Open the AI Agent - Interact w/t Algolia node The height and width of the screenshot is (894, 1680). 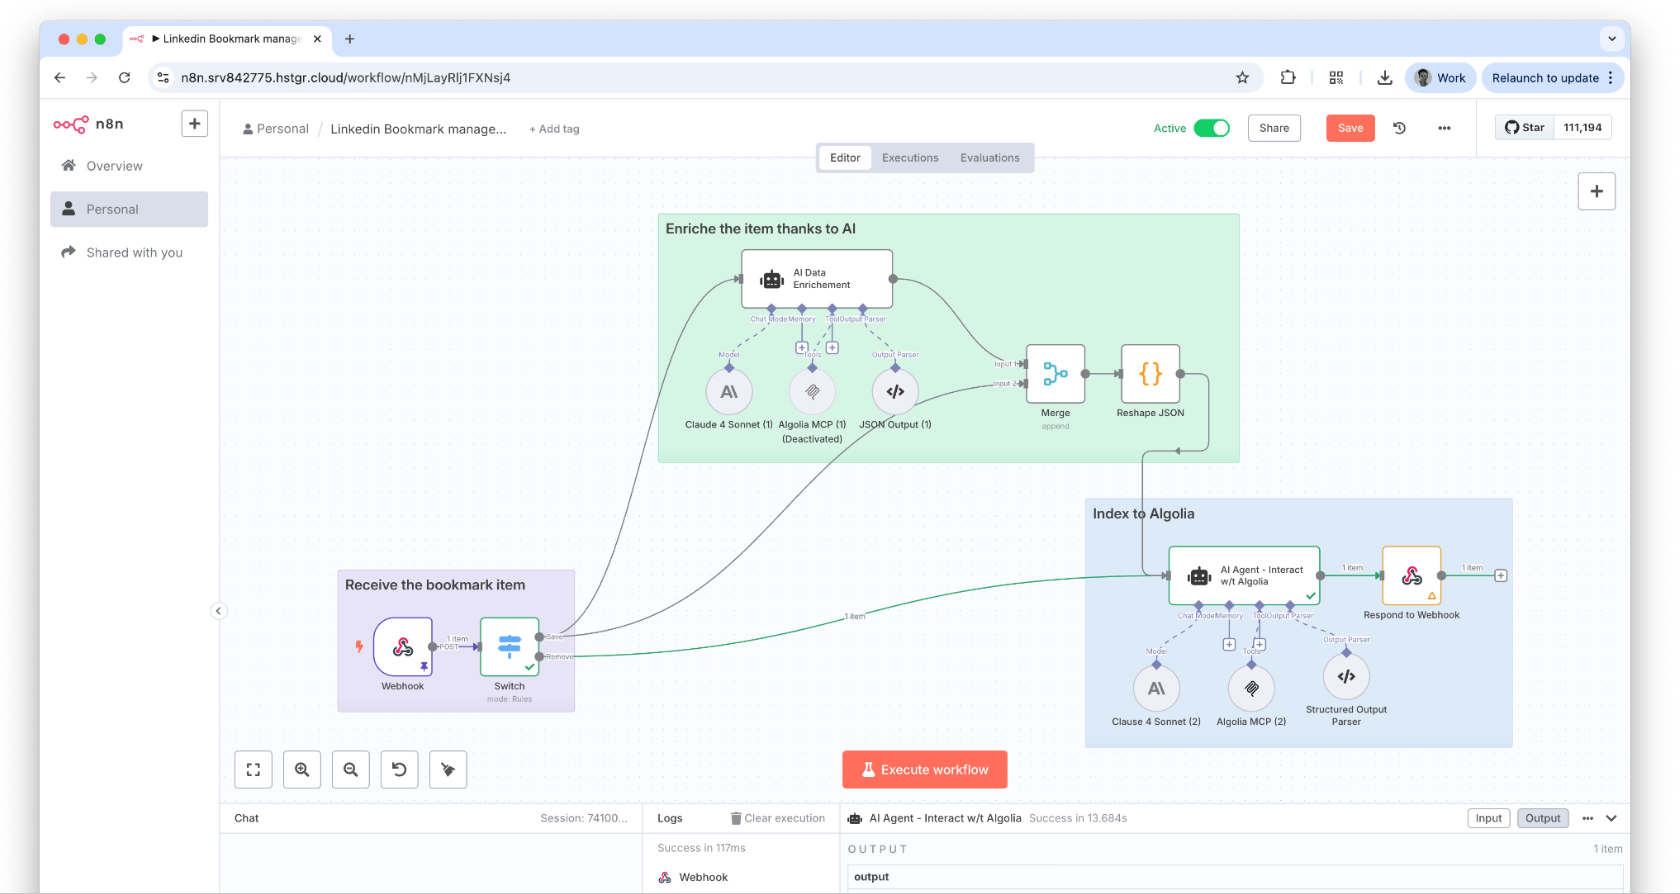(x=1244, y=576)
